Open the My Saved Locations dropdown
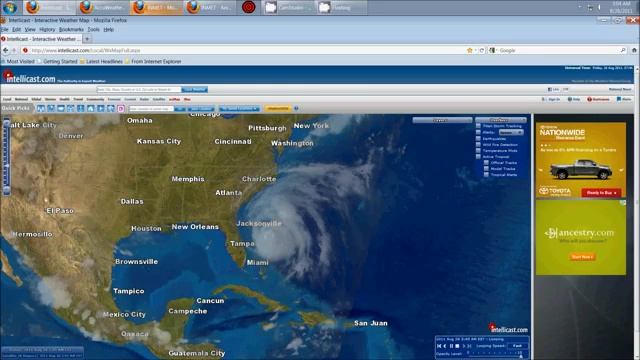Screen dimensions: 640x360 click(239, 109)
